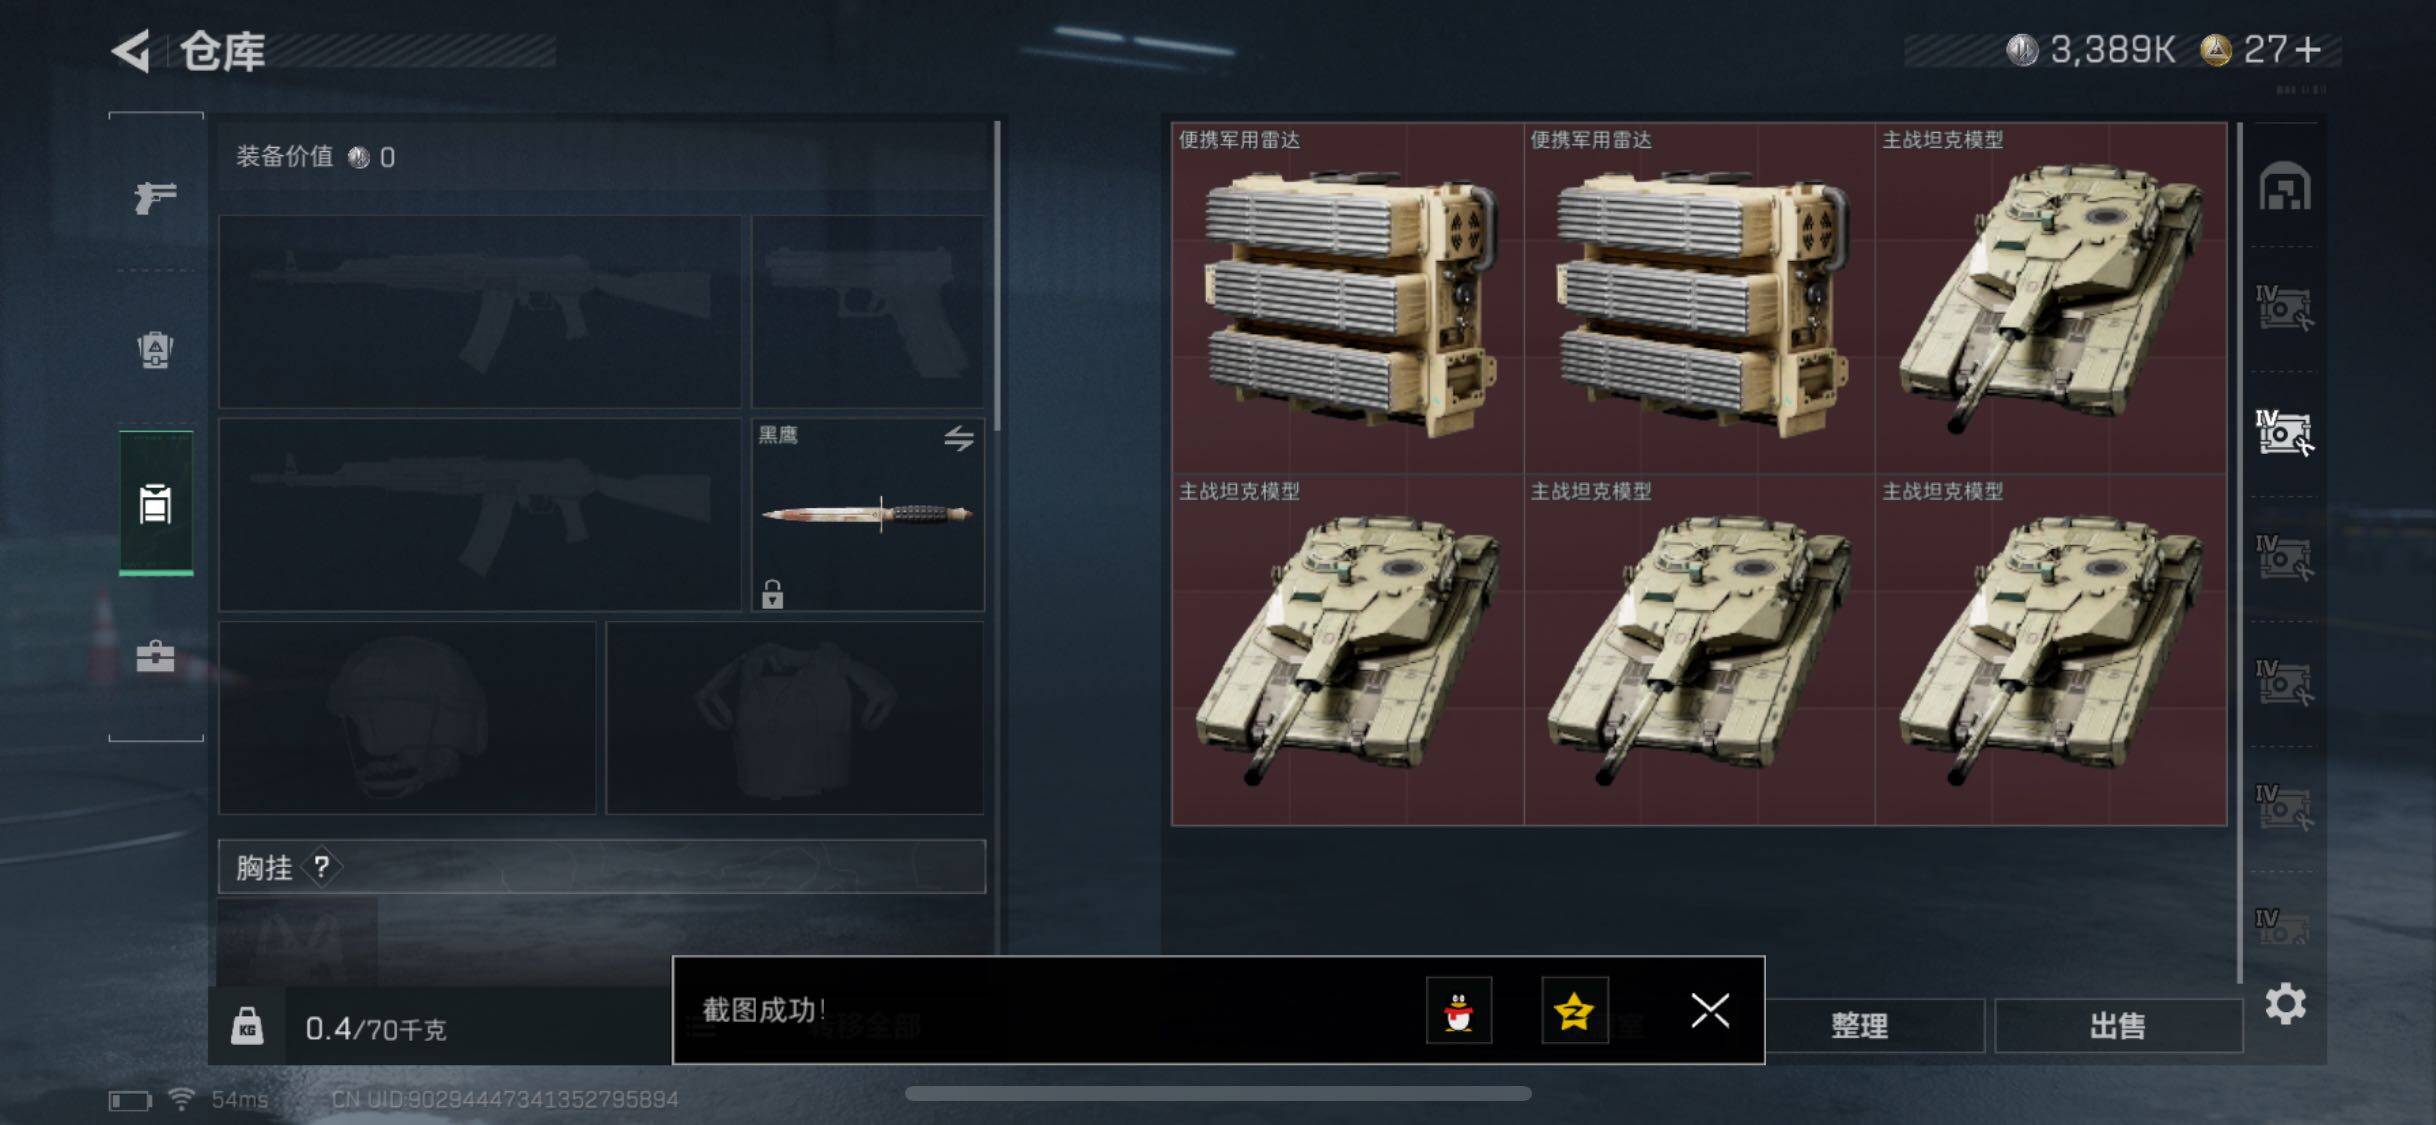Select first 便携军用雷达 item
Viewport: 2436px width, 1125px height.
point(1347,298)
